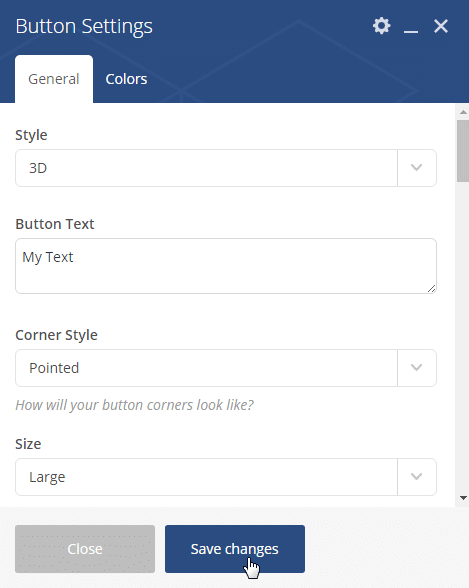The height and width of the screenshot is (588, 469).
Task: Click the Button Settings panel title
Action: pos(84,27)
